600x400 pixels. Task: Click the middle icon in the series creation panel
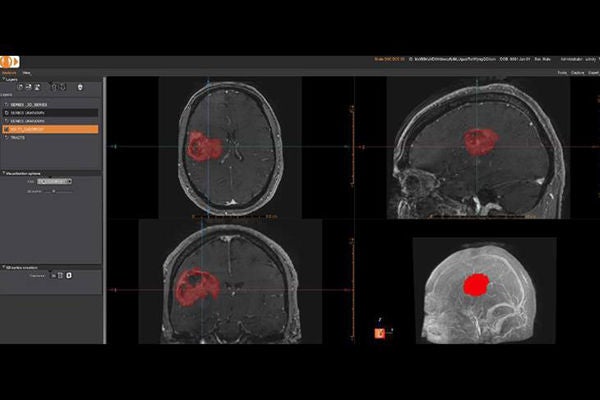60,275
